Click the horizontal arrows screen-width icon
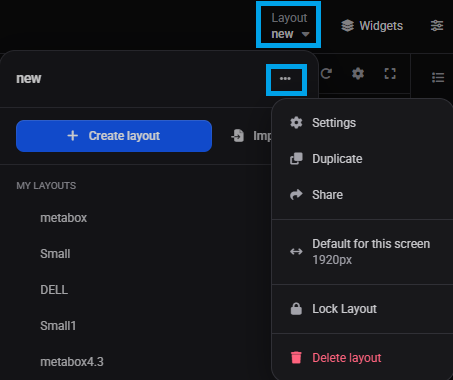 [x=296, y=252]
